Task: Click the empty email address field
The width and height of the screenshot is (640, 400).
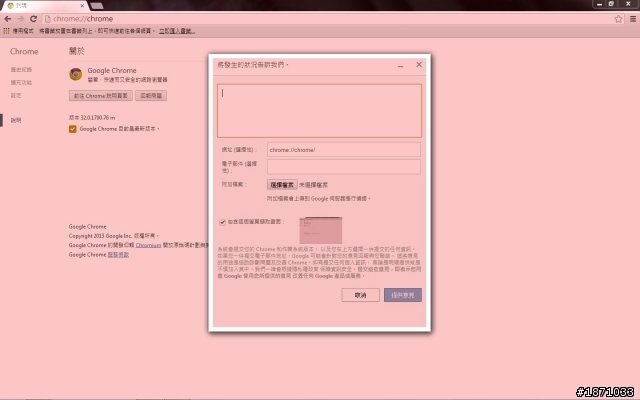Action: (344, 167)
